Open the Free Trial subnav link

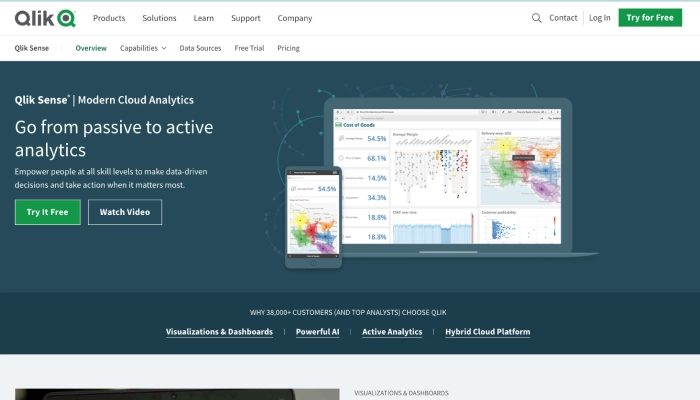[x=250, y=48]
